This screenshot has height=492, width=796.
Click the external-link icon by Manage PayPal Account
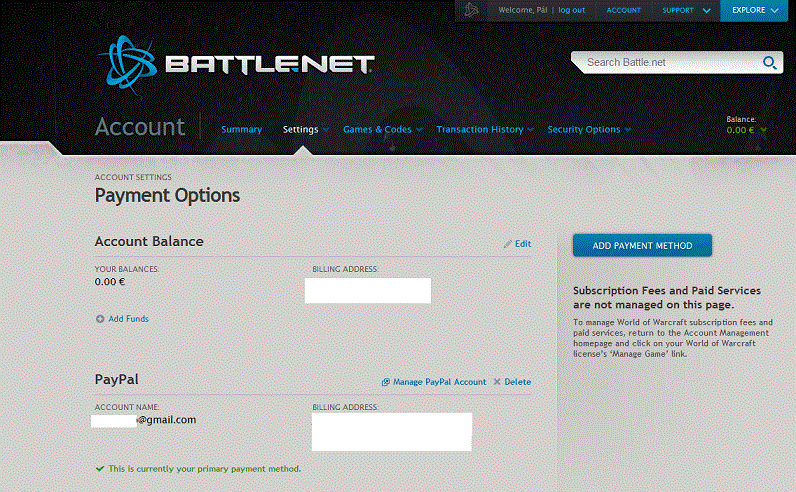[x=386, y=382]
